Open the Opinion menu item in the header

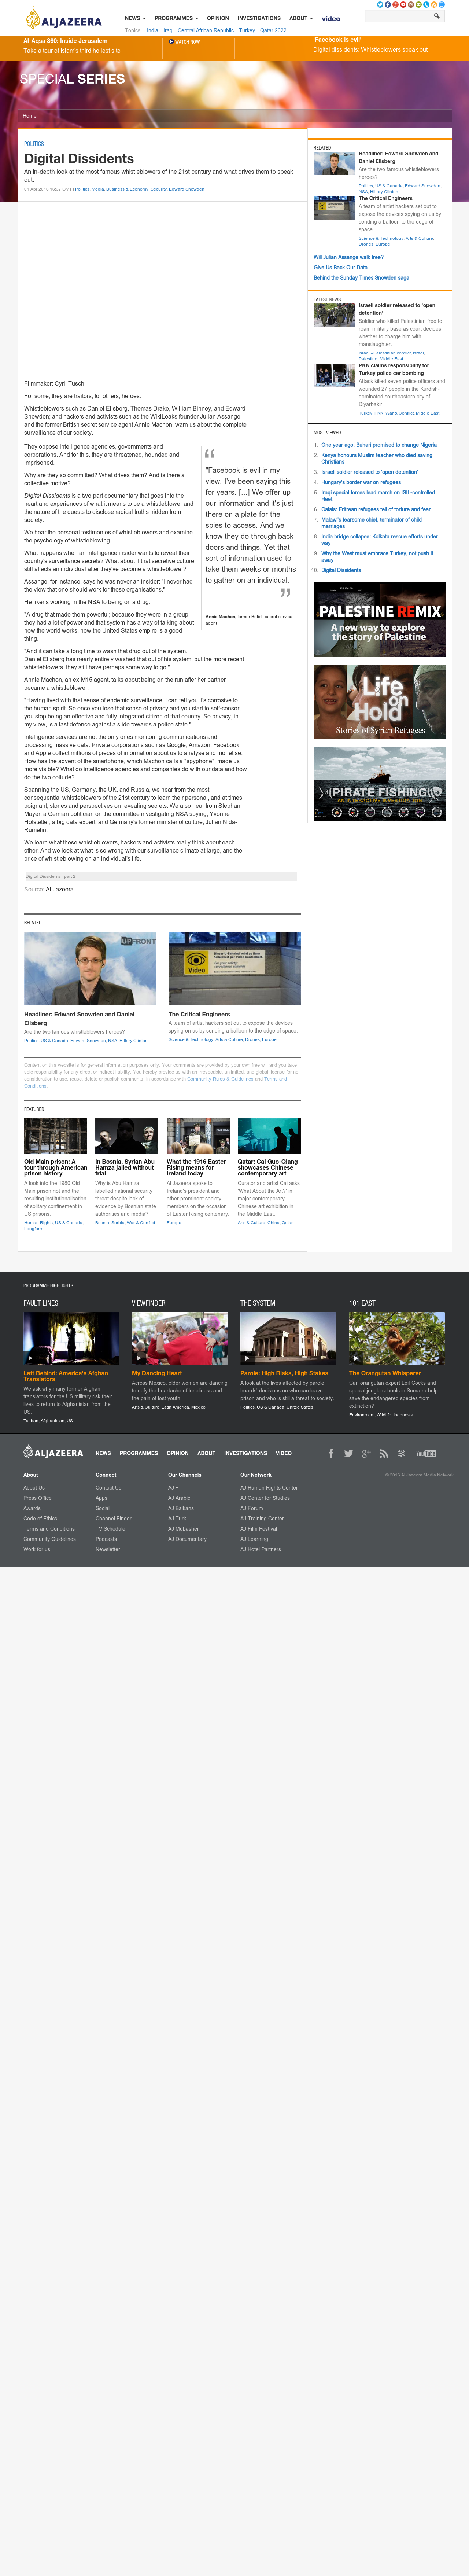click(x=218, y=18)
